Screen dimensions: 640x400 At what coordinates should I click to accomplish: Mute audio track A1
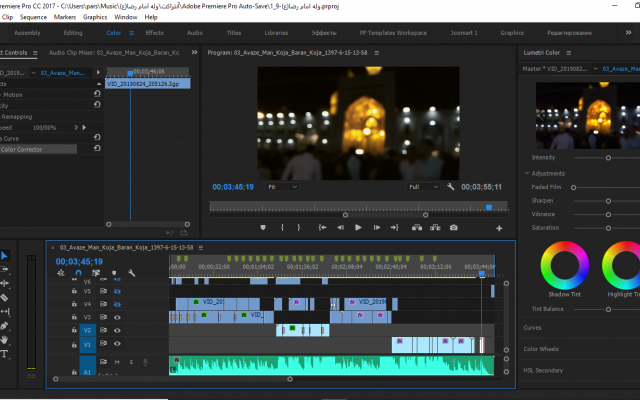click(117, 362)
